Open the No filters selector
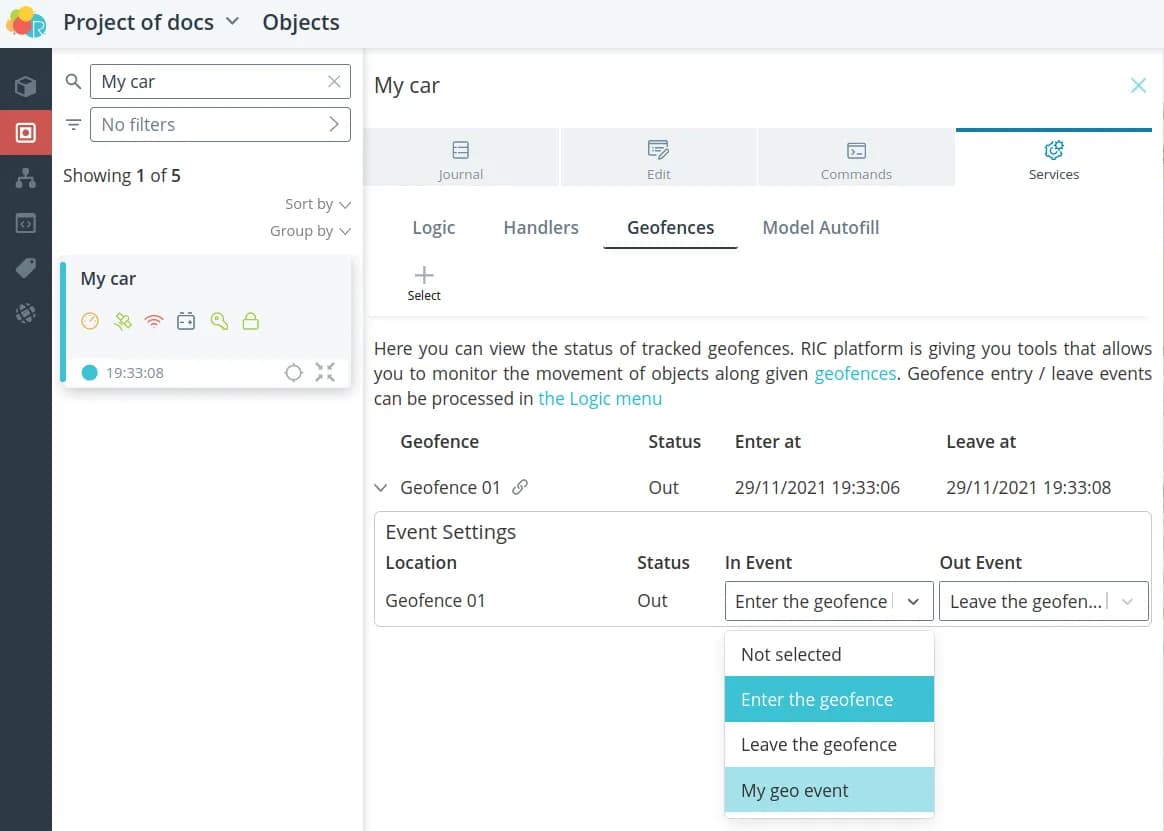 (x=220, y=125)
